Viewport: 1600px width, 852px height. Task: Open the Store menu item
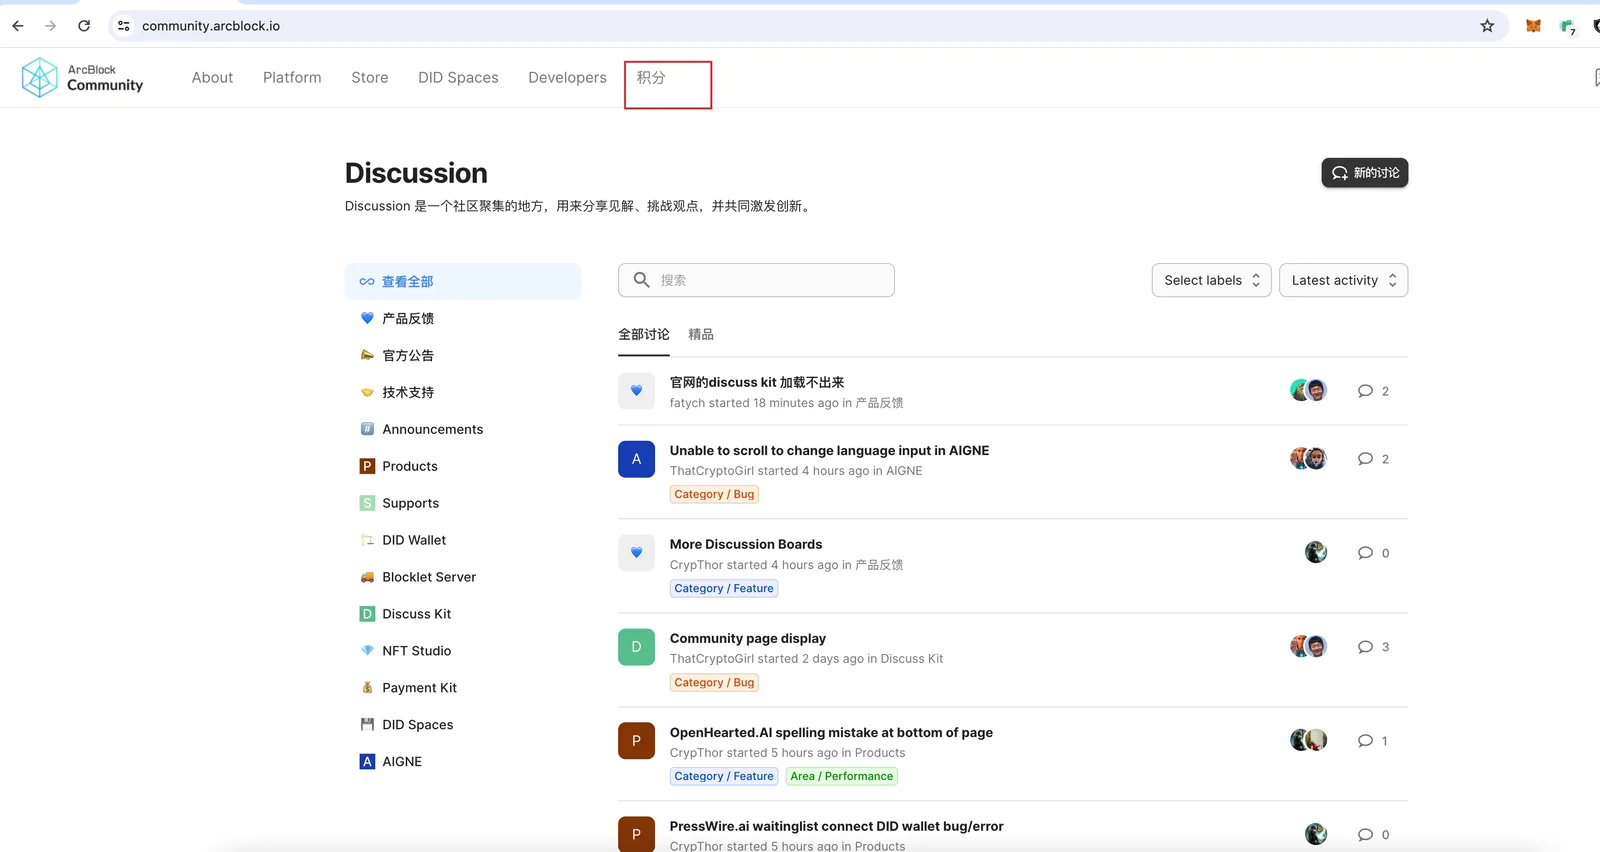coord(370,77)
